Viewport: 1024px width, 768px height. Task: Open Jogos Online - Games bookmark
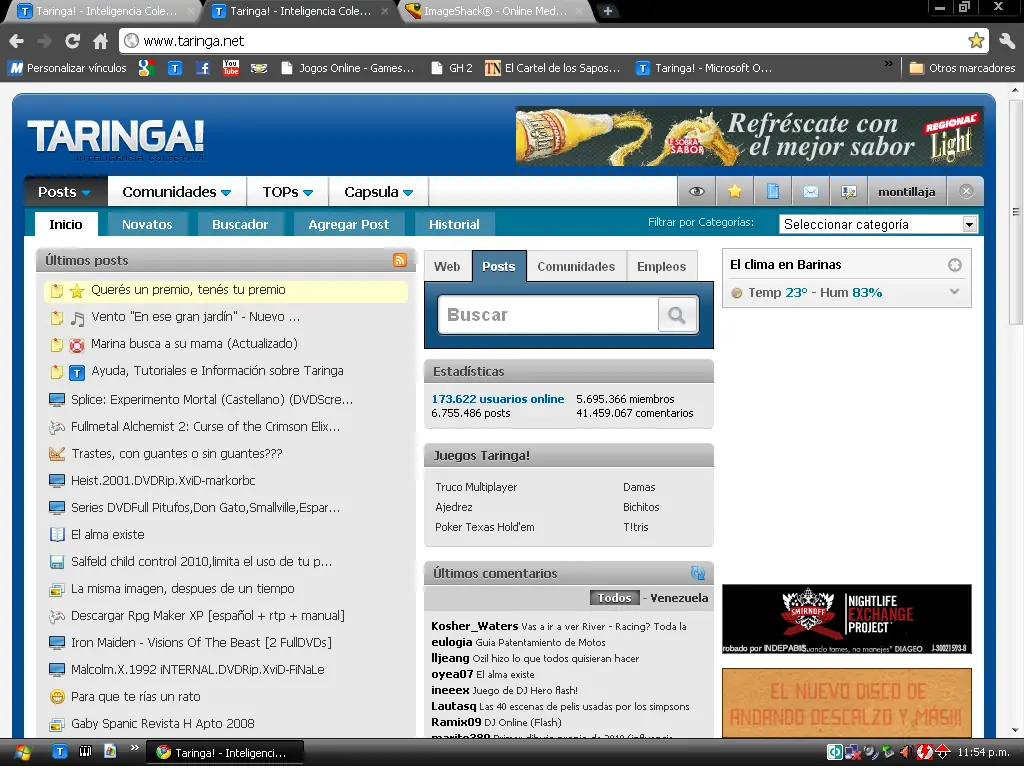coord(347,68)
